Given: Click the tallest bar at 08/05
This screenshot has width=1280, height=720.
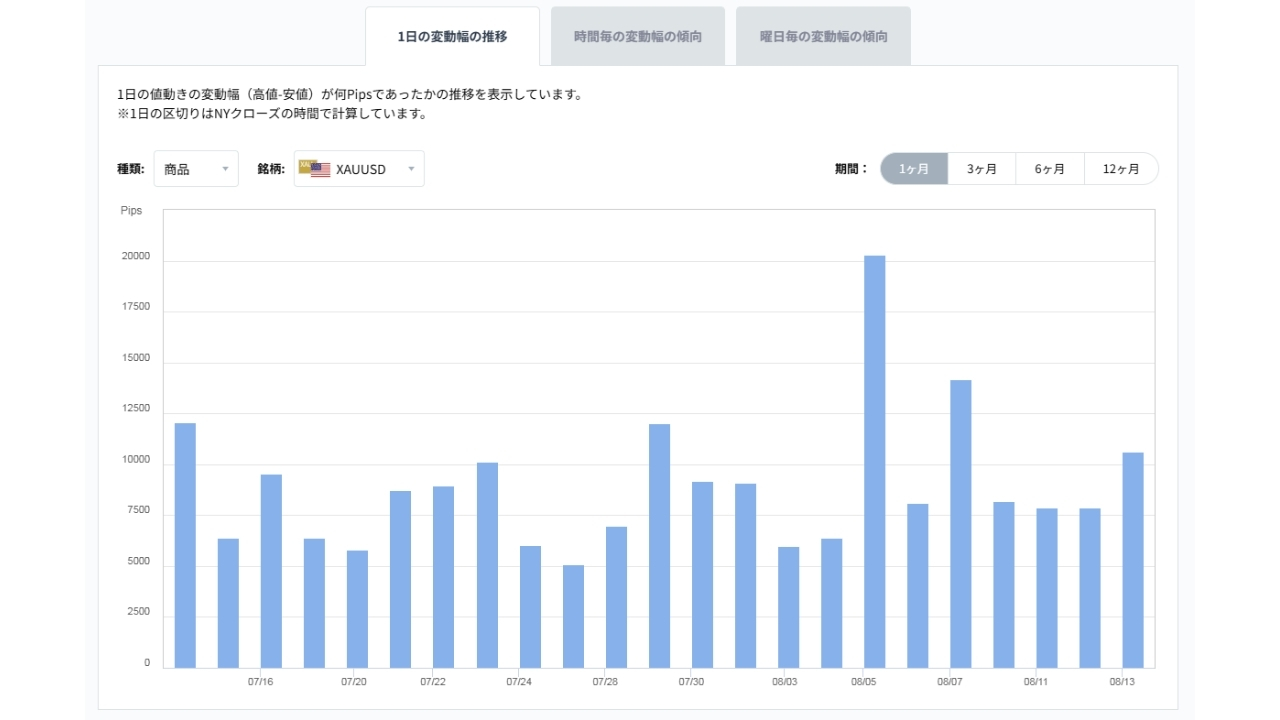Looking at the screenshot, I should click(x=875, y=462).
